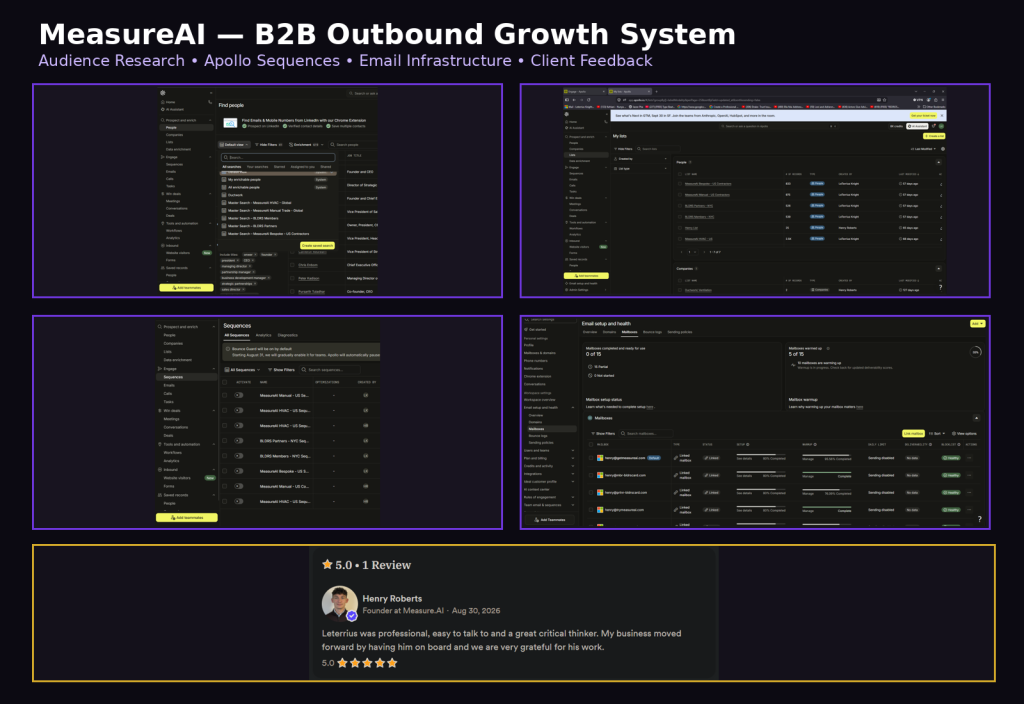
Task: Switch to Diagnostics tab in Sequences panel
Action: click(287, 335)
